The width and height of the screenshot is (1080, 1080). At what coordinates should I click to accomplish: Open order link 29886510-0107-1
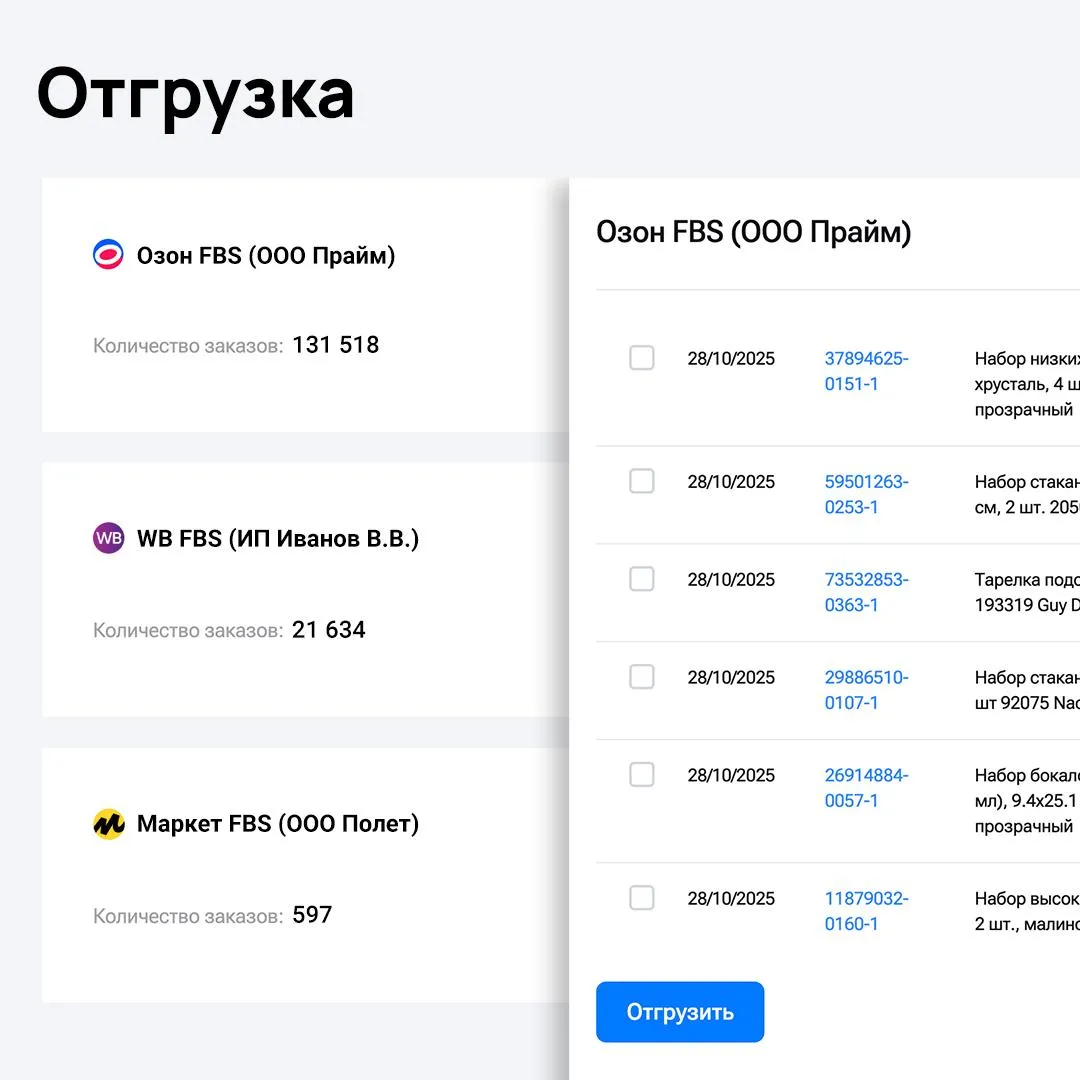[866, 690]
